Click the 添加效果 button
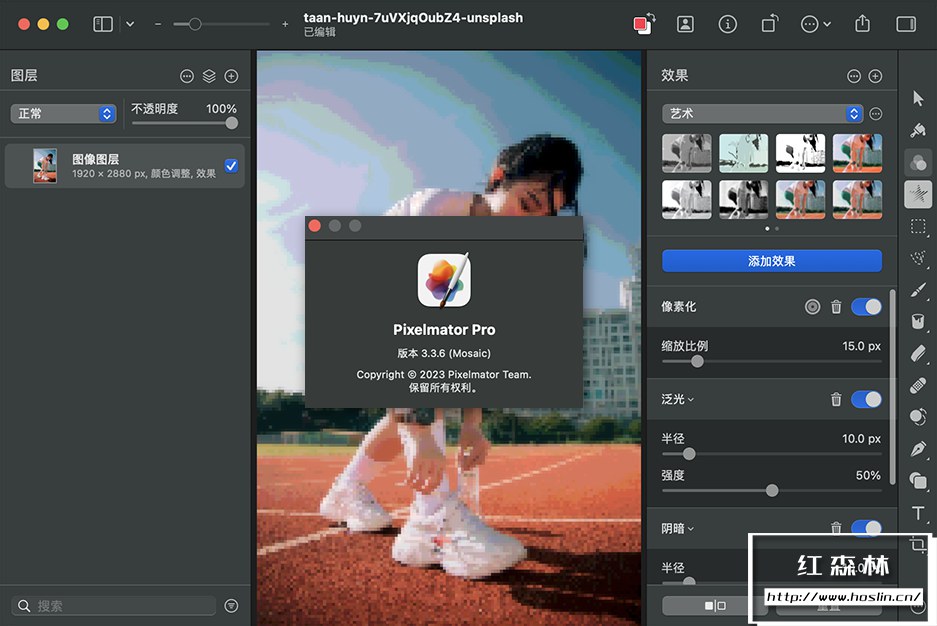937x626 pixels. [771, 261]
